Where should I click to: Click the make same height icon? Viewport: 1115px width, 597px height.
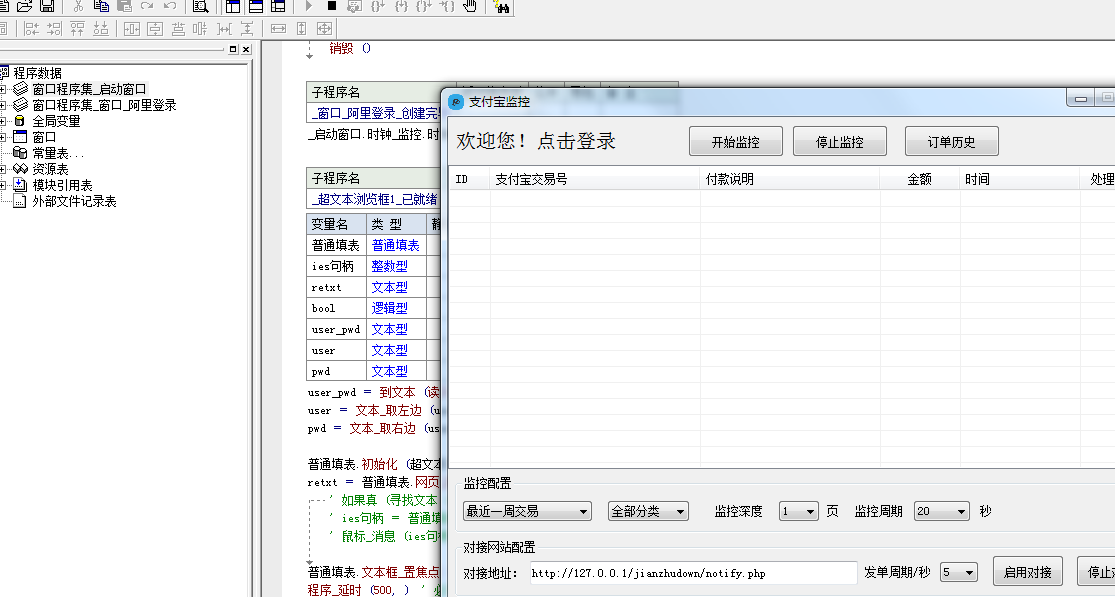click(x=302, y=28)
